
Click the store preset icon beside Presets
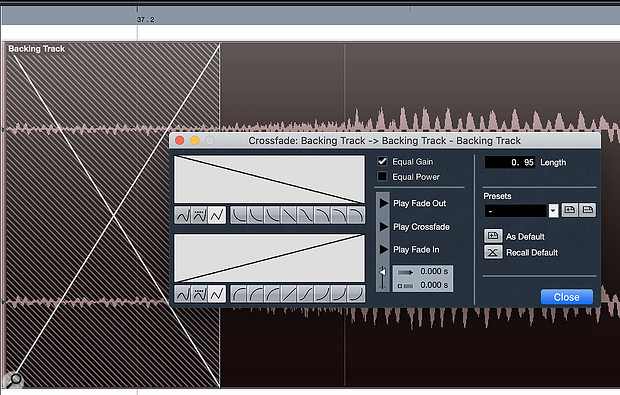click(x=569, y=210)
